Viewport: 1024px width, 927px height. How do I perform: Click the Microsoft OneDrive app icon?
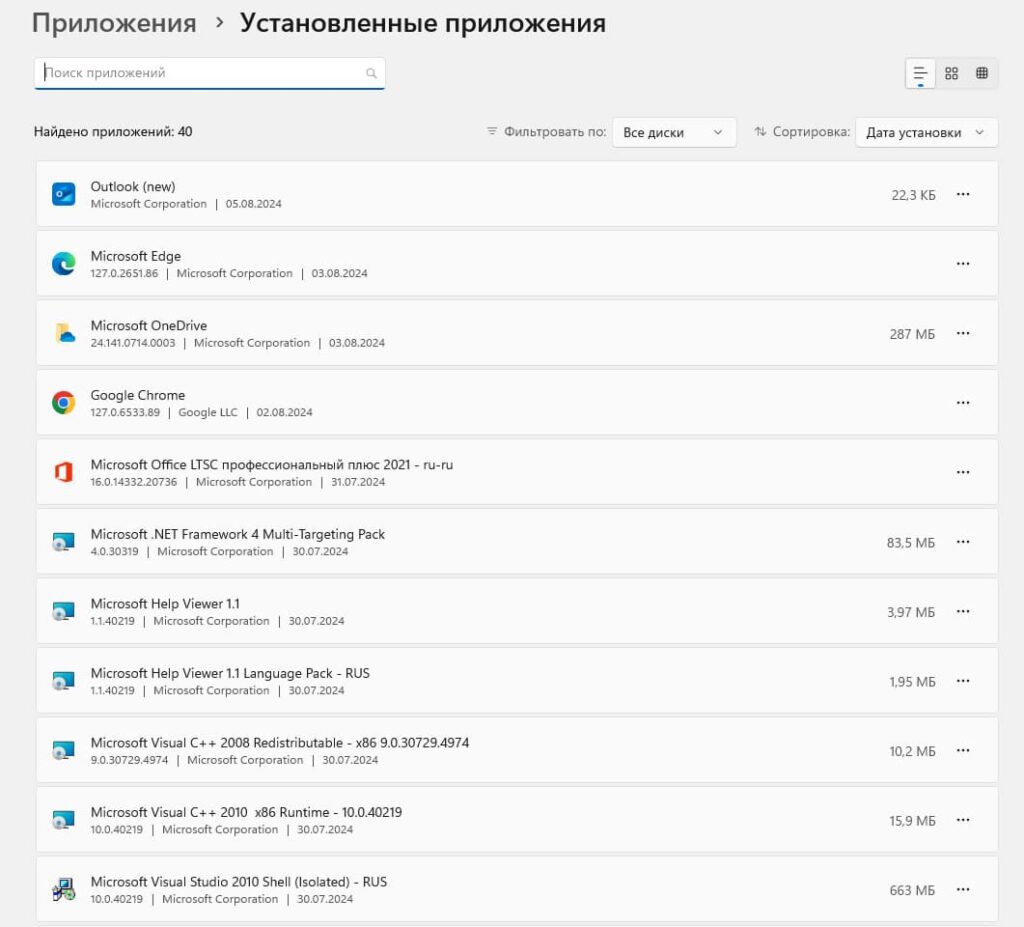pyautogui.click(x=63, y=333)
